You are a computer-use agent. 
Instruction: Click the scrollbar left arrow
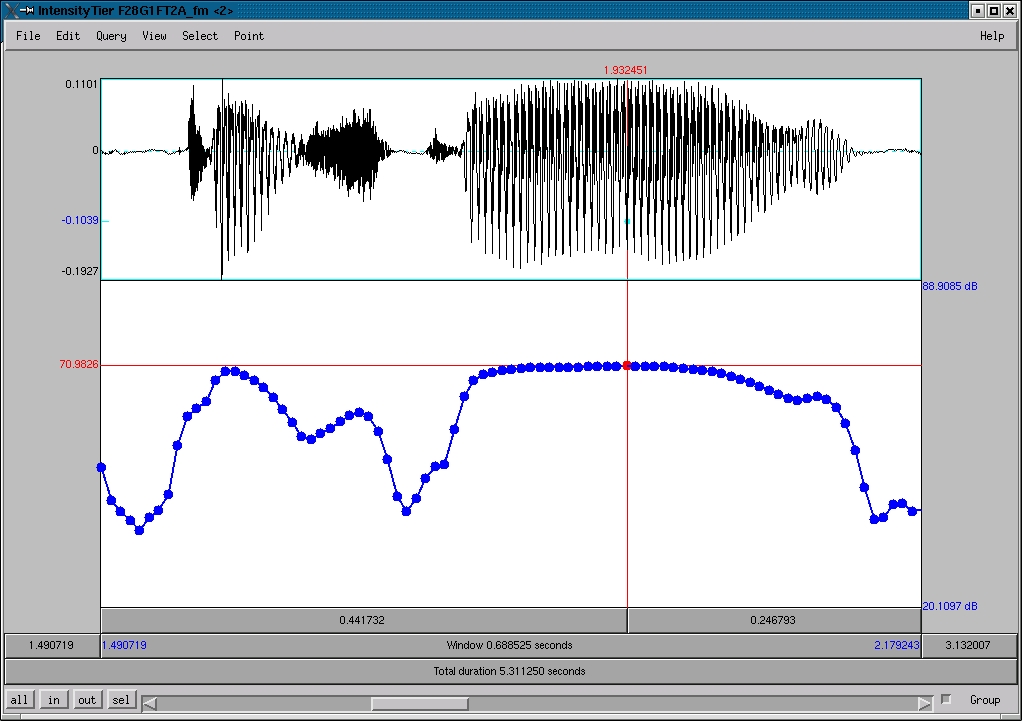tap(149, 703)
